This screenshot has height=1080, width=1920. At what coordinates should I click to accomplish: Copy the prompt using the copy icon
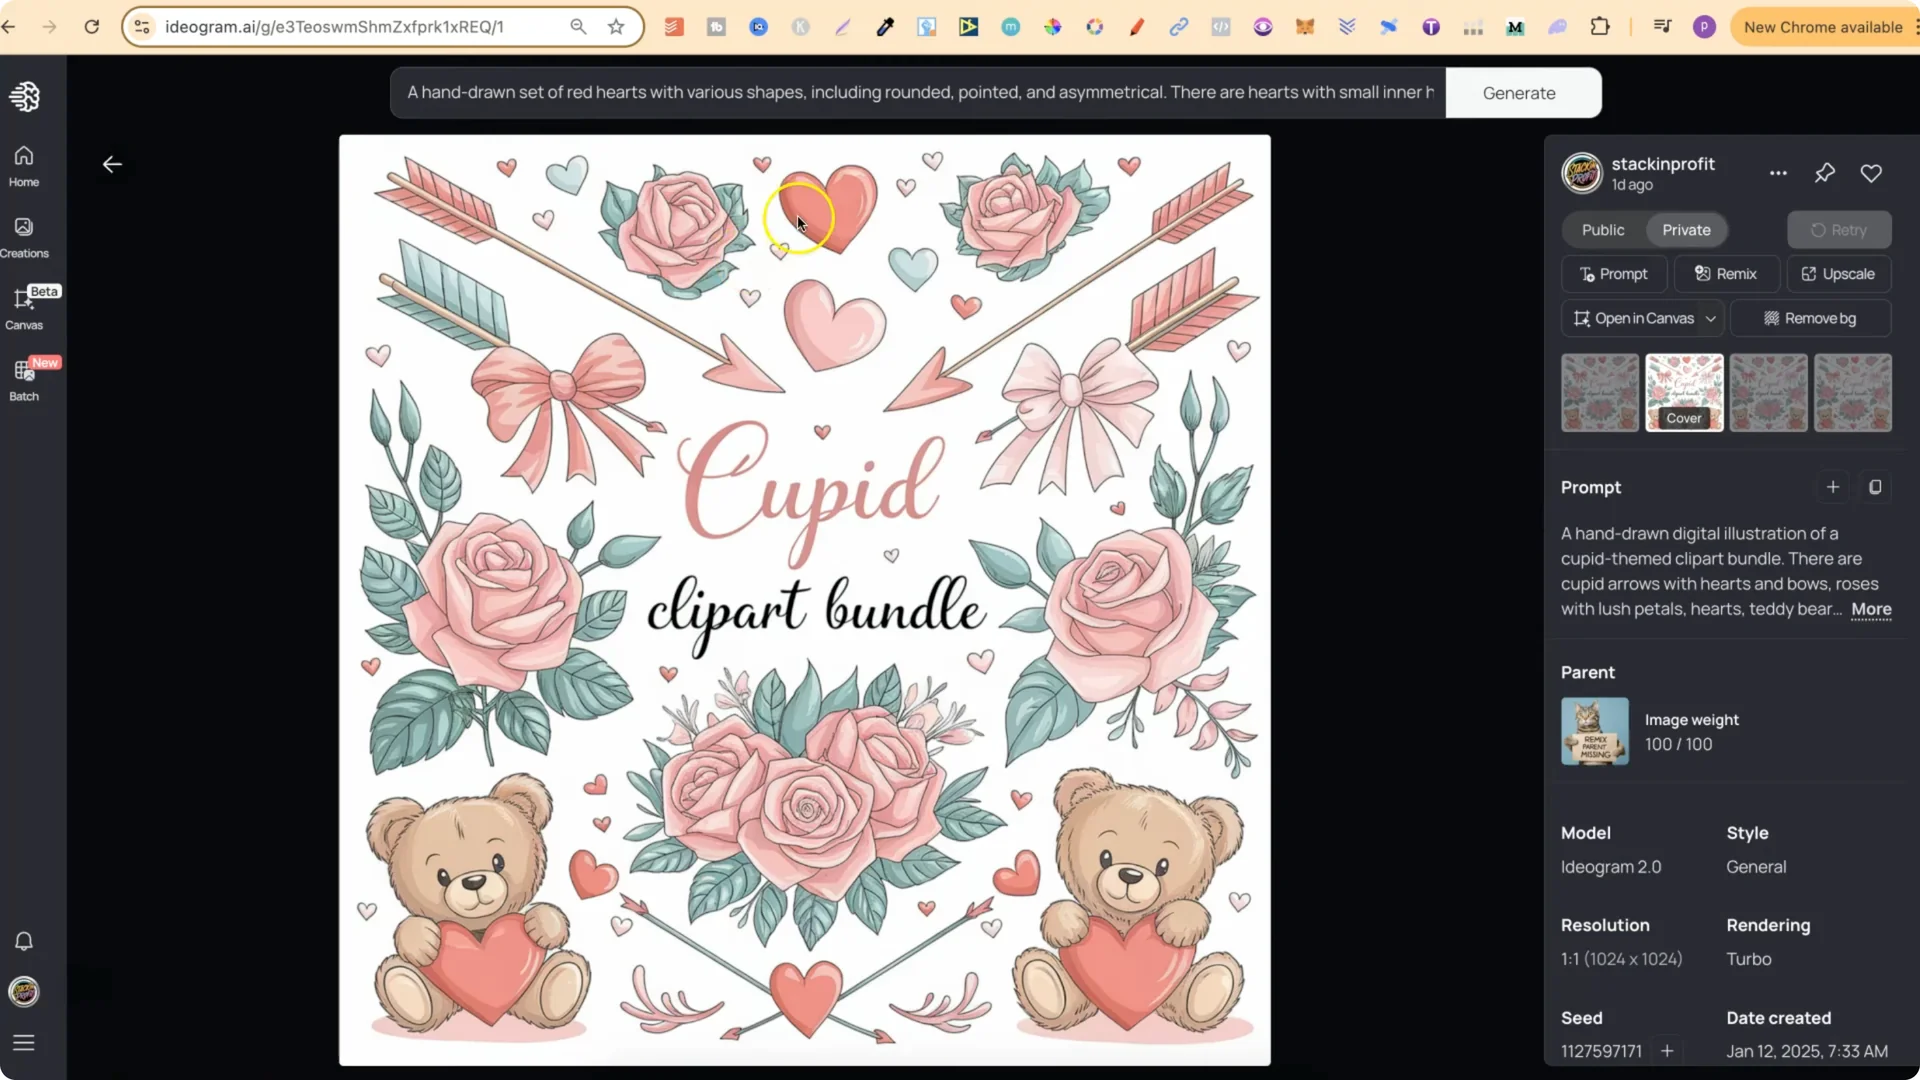[1876, 487]
